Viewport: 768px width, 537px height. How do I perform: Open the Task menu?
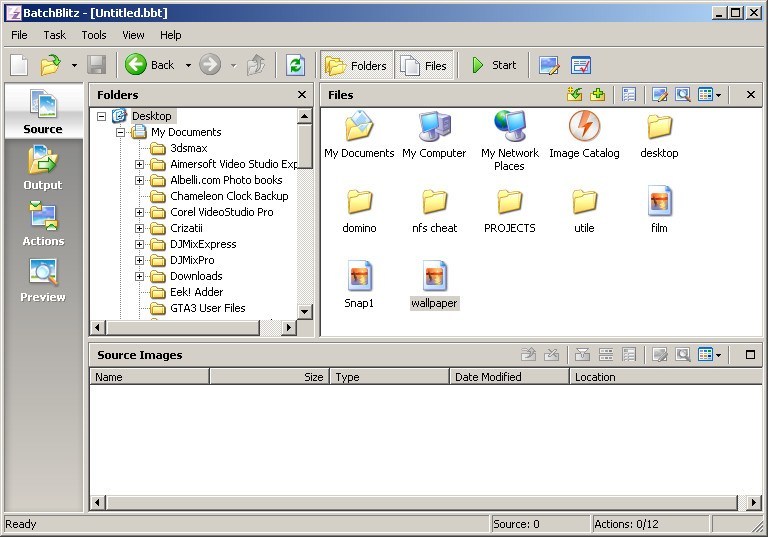pyautogui.click(x=54, y=35)
